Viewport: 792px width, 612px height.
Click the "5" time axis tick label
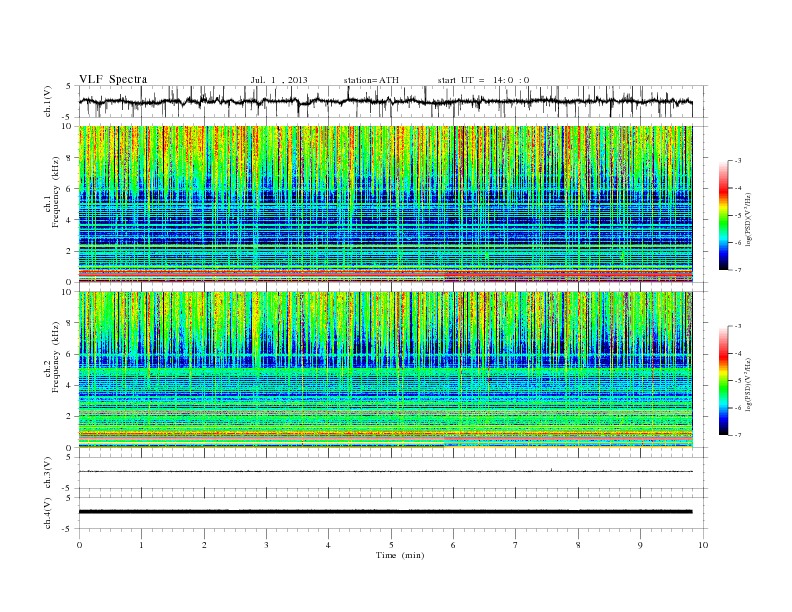391,545
